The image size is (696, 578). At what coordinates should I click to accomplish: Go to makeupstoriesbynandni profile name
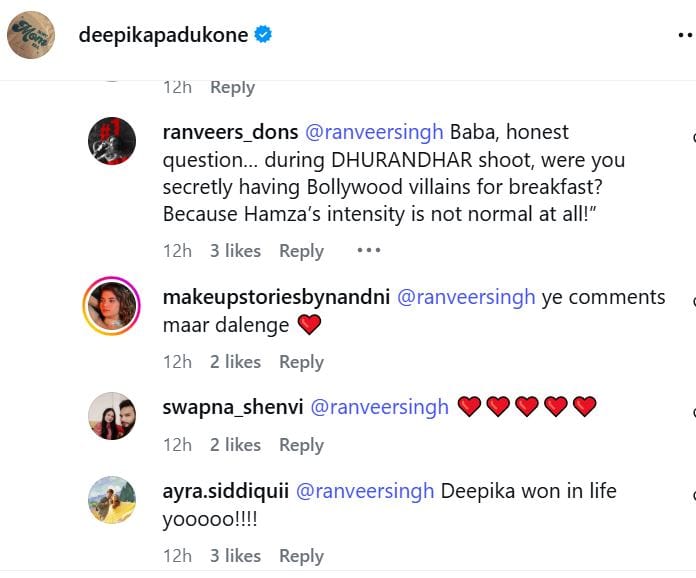click(276, 297)
